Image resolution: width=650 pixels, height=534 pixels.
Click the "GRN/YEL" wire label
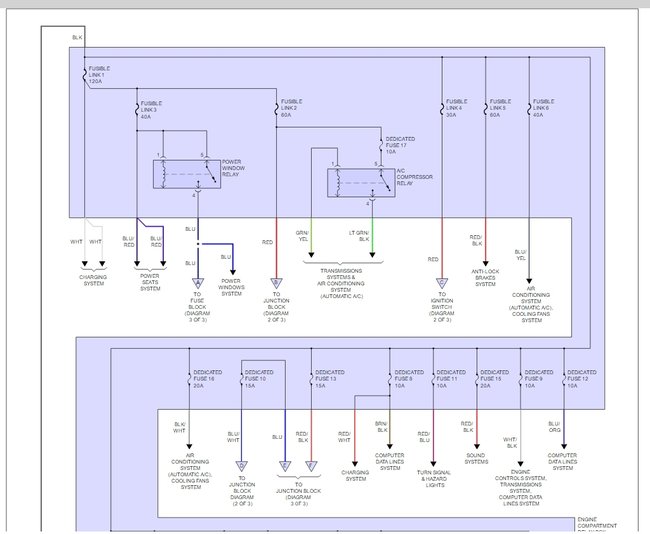pyautogui.click(x=302, y=236)
